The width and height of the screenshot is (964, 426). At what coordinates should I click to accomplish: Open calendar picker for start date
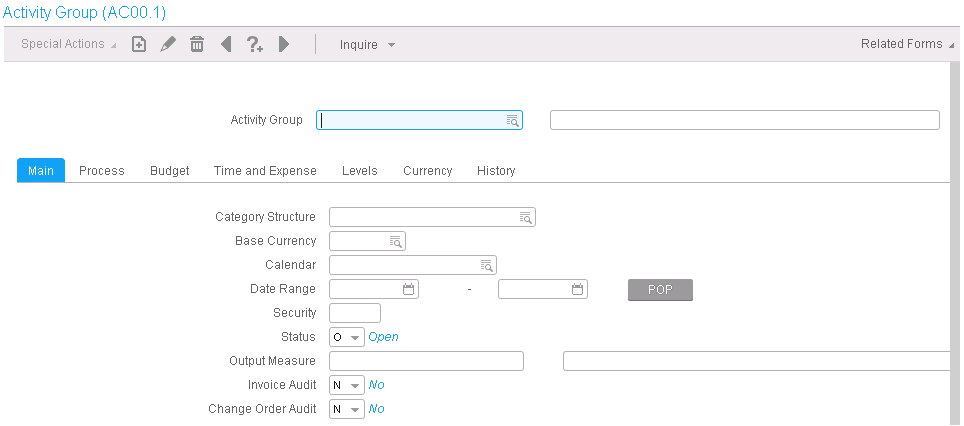click(408, 289)
